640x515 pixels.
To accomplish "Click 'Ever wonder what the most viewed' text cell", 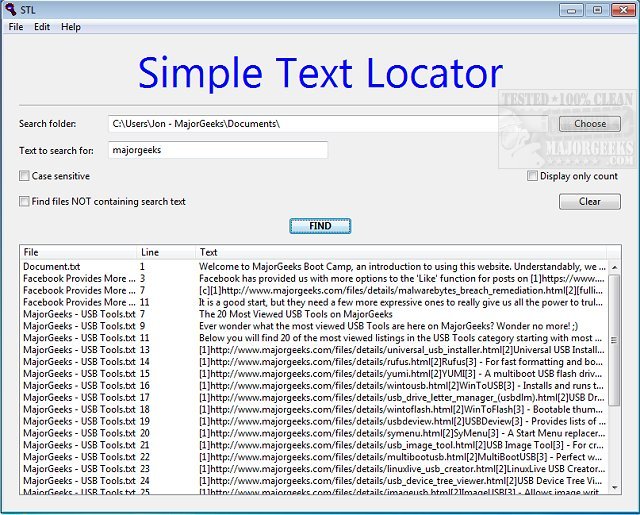I will pyautogui.click(x=388, y=326).
